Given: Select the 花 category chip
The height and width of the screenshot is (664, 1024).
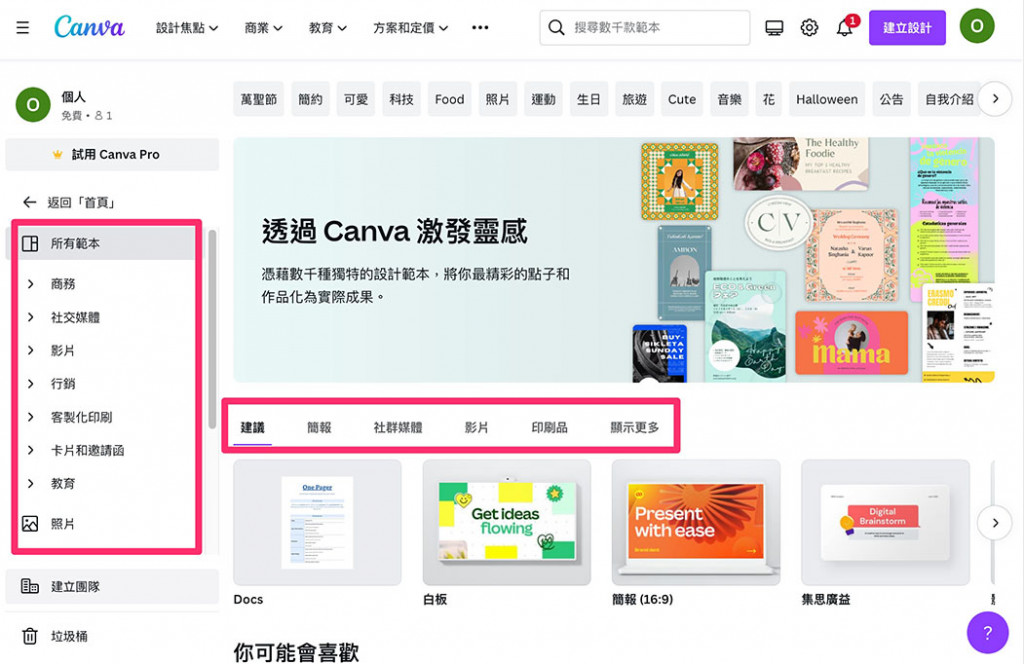Looking at the screenshot, I should pos(769,99).
